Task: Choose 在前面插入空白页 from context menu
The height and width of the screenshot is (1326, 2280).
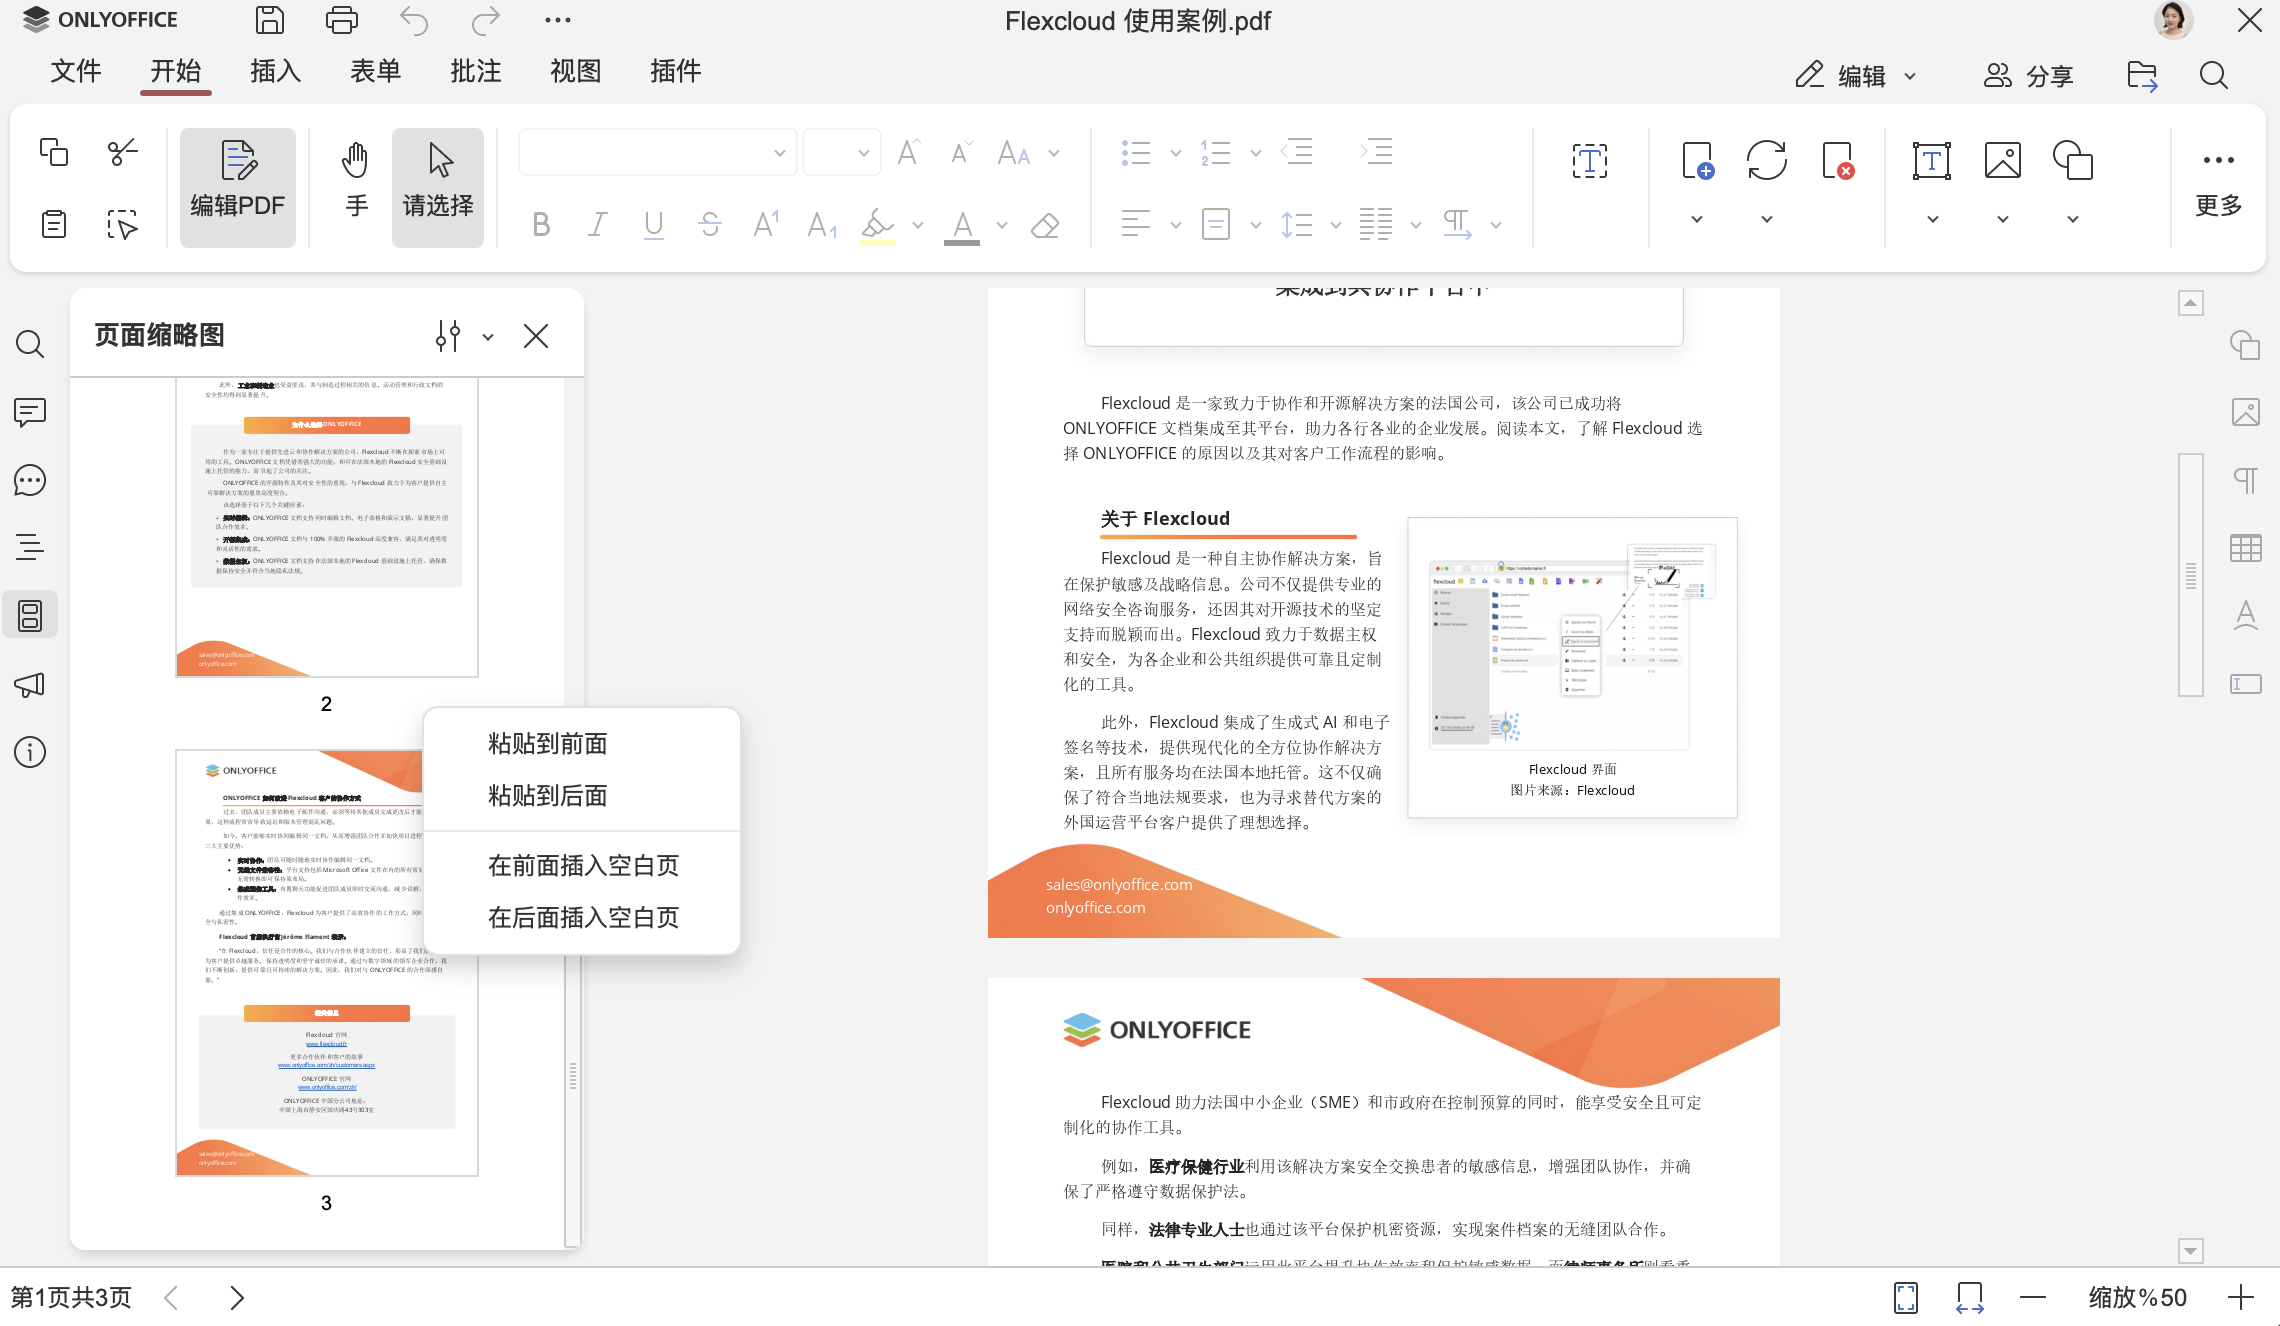Action: [584, 866]
